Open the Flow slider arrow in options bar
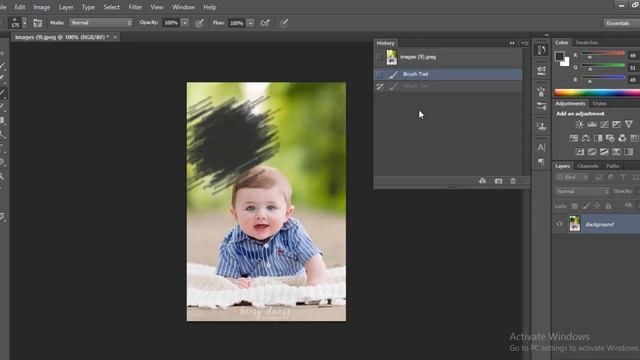Viewport: 640px width, 360px height. click(251, 23)
